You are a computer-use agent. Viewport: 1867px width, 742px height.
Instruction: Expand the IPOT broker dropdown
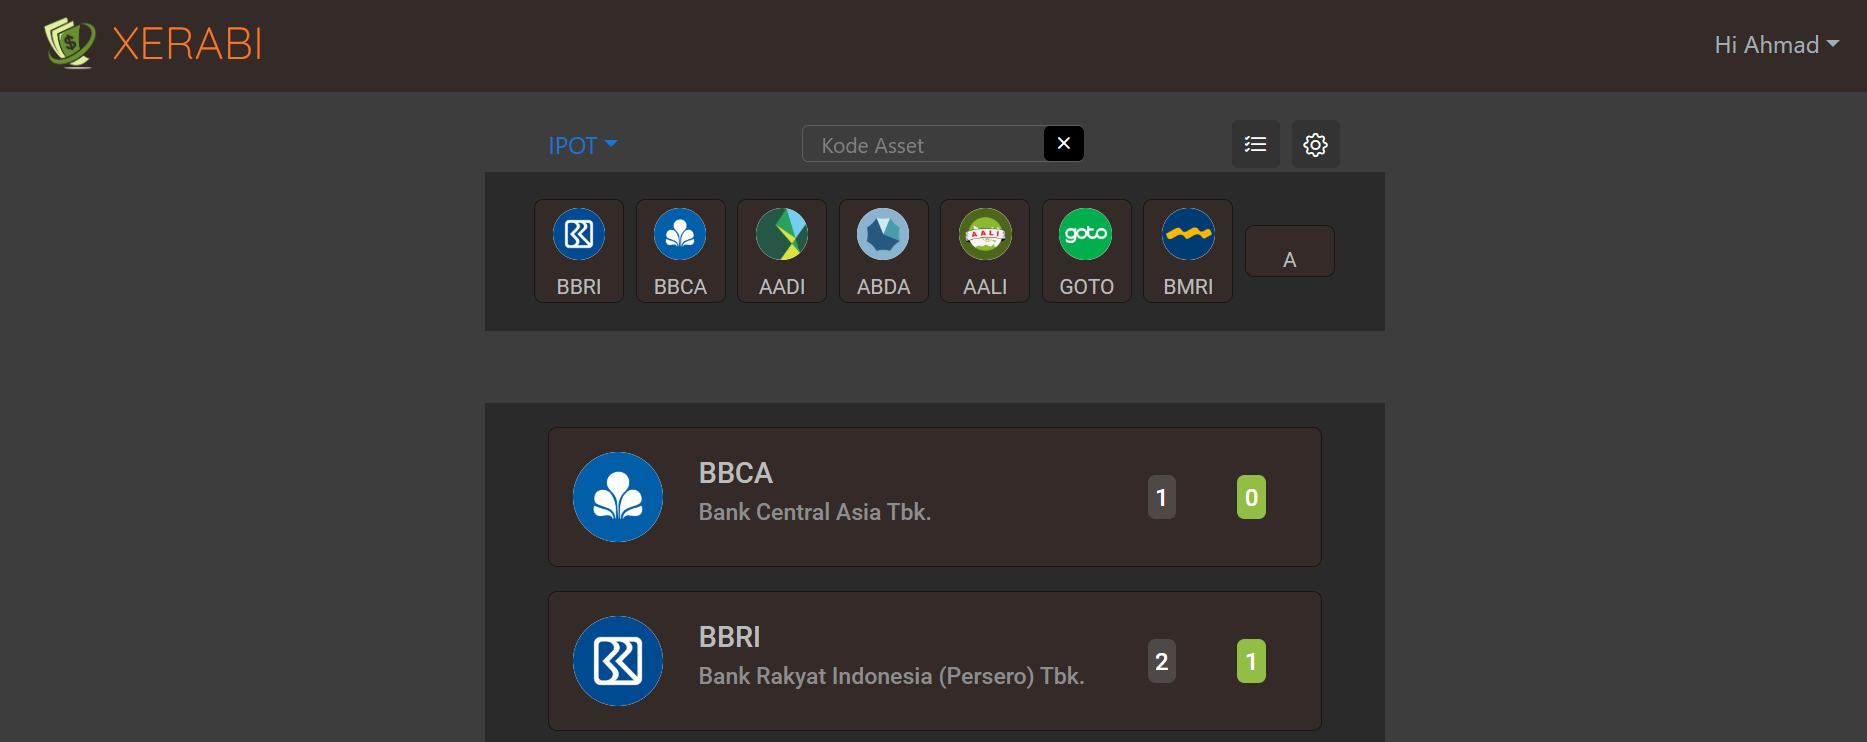coord(583,145)
